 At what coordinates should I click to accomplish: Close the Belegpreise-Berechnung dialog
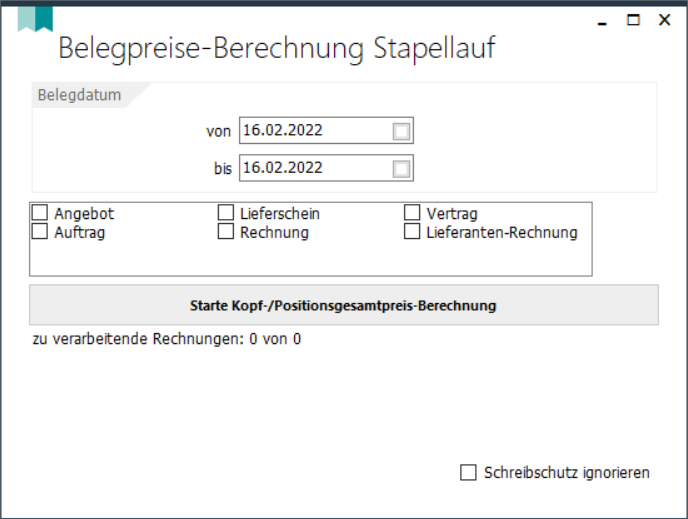(664, 19)
